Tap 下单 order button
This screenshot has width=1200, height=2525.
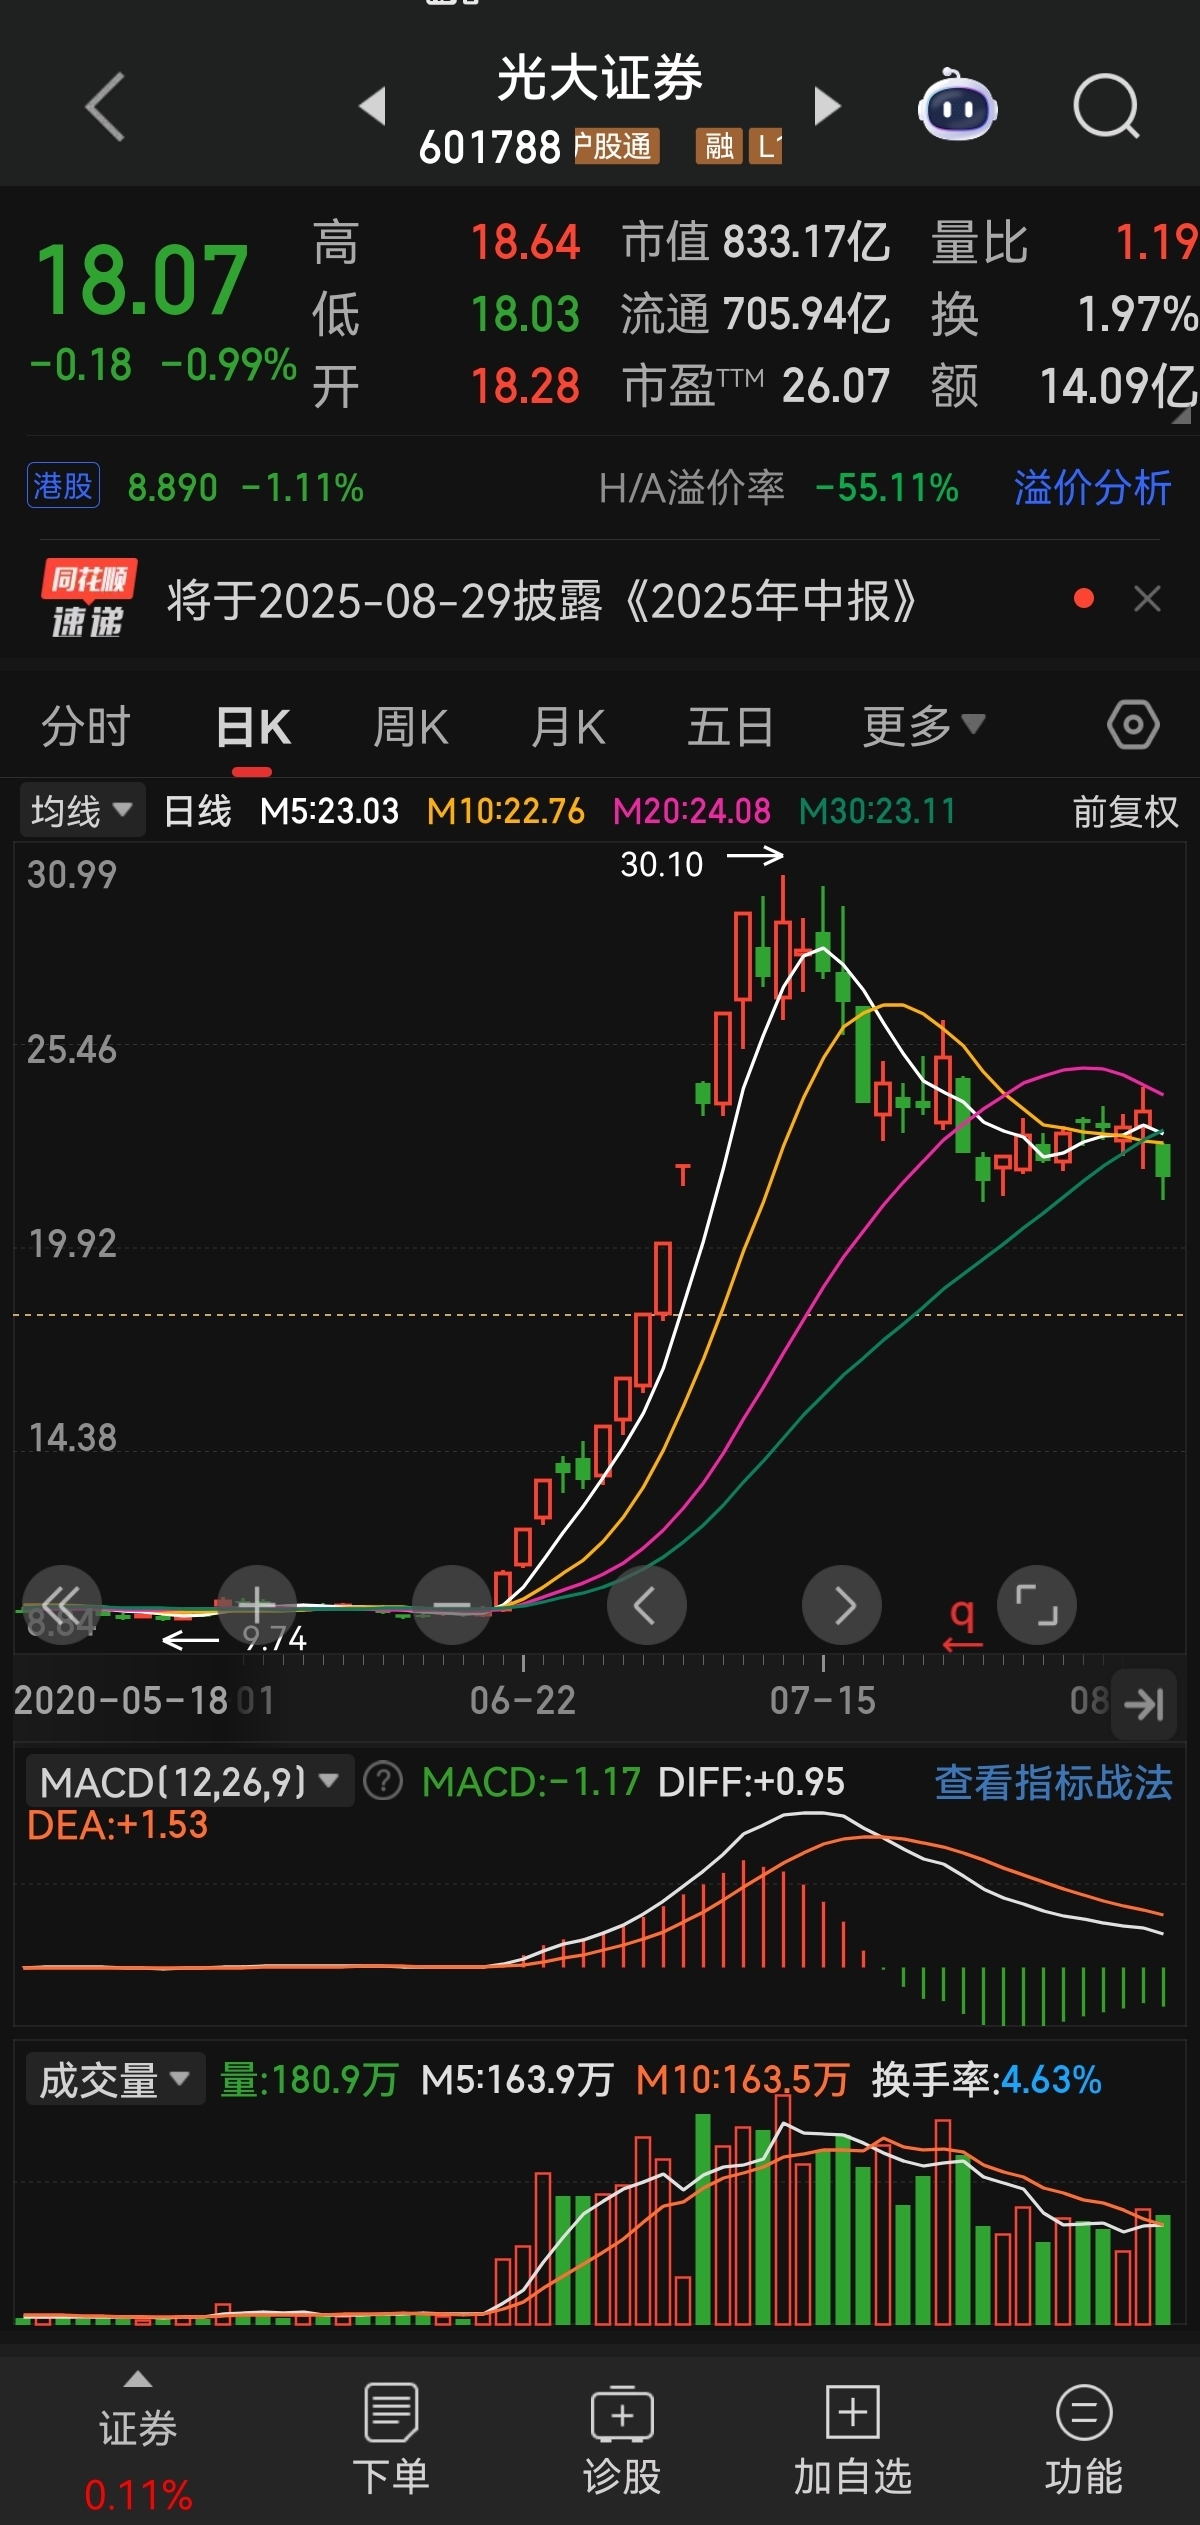(391, 2439)
